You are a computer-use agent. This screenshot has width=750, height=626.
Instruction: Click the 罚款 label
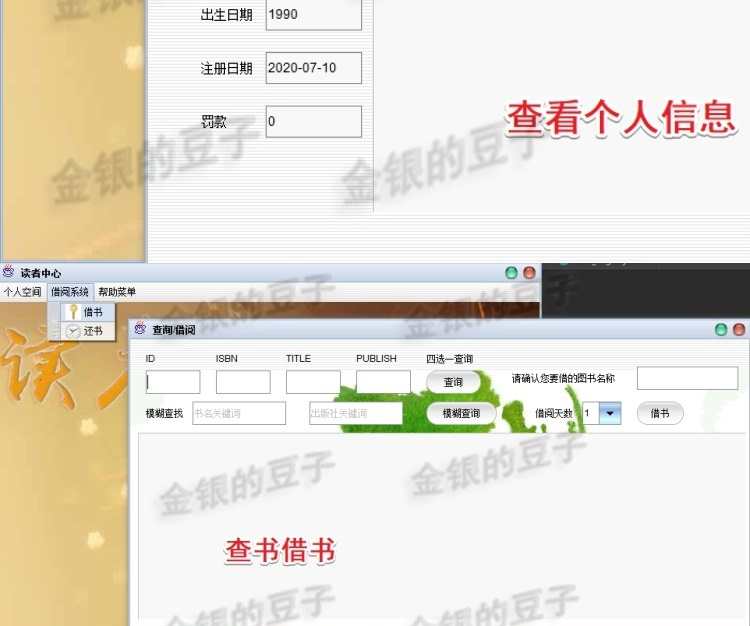(x=213, y=122)
